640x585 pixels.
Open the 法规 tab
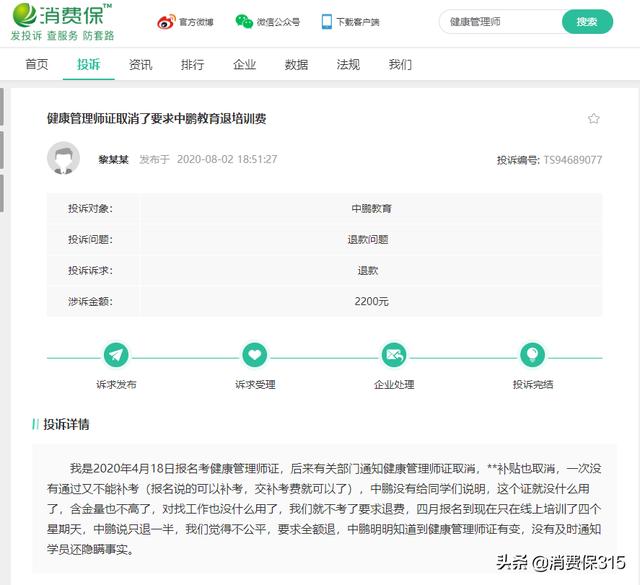point(348,64)
